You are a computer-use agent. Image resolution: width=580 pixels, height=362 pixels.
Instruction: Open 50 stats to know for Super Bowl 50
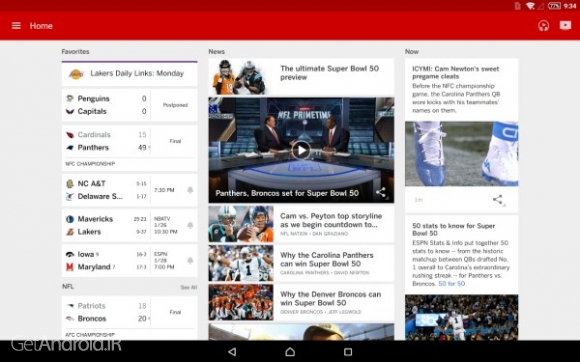tap(453, 230)
